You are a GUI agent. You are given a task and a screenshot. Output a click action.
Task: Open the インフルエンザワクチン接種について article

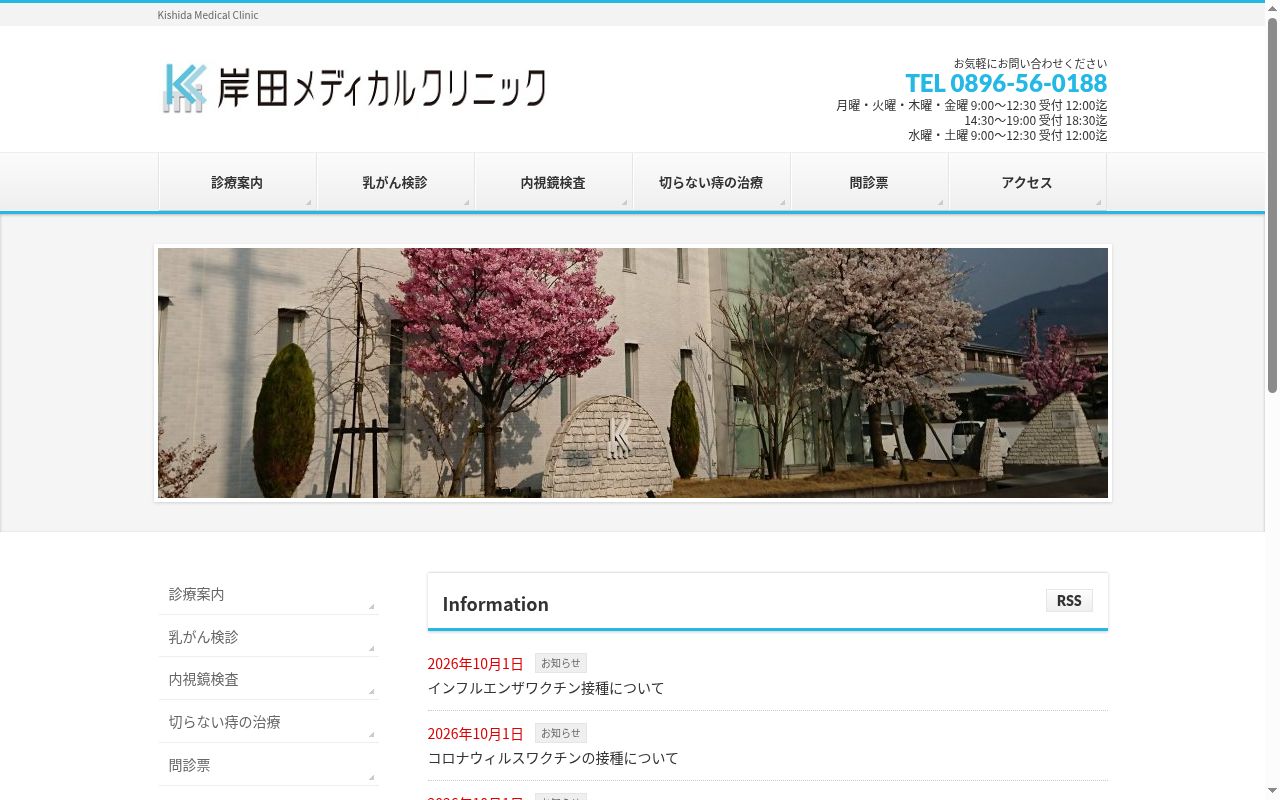point(546,688)
